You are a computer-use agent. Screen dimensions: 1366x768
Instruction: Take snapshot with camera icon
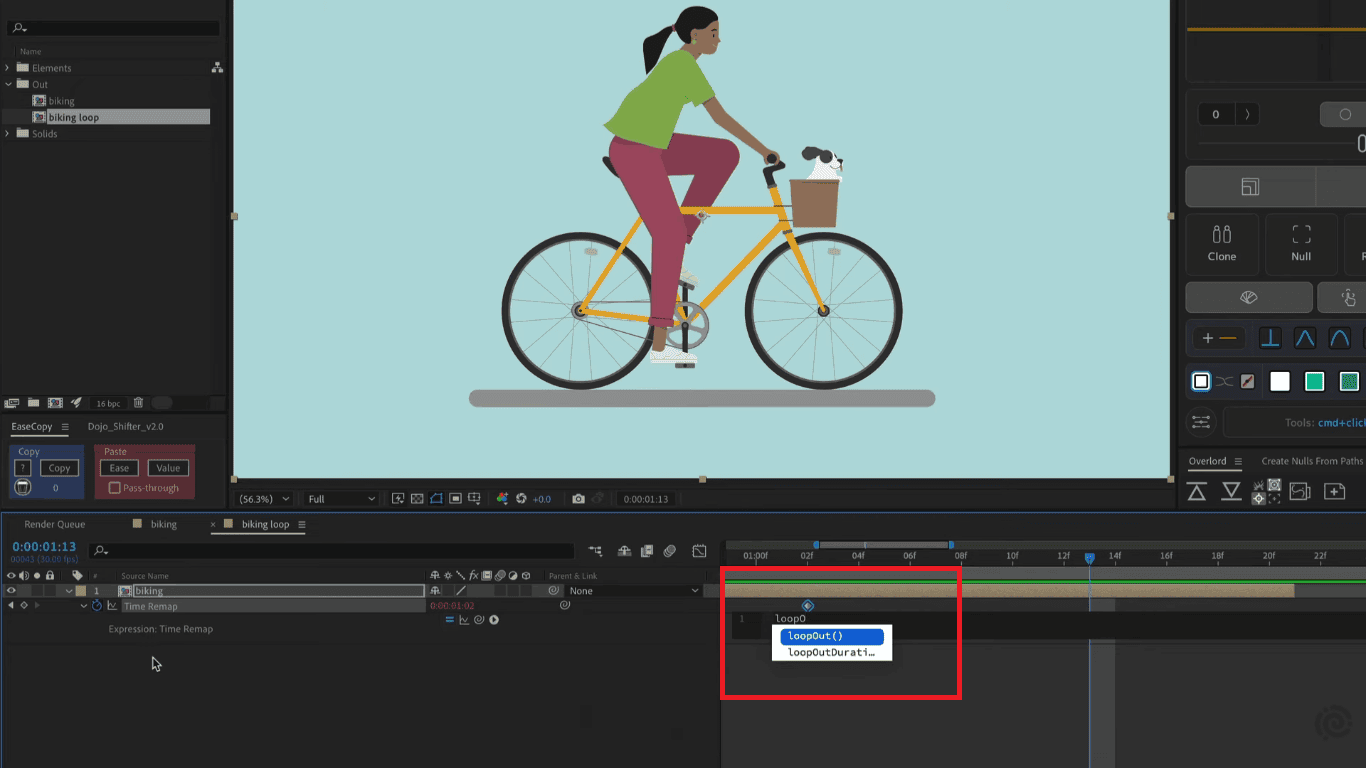[578, 498]
